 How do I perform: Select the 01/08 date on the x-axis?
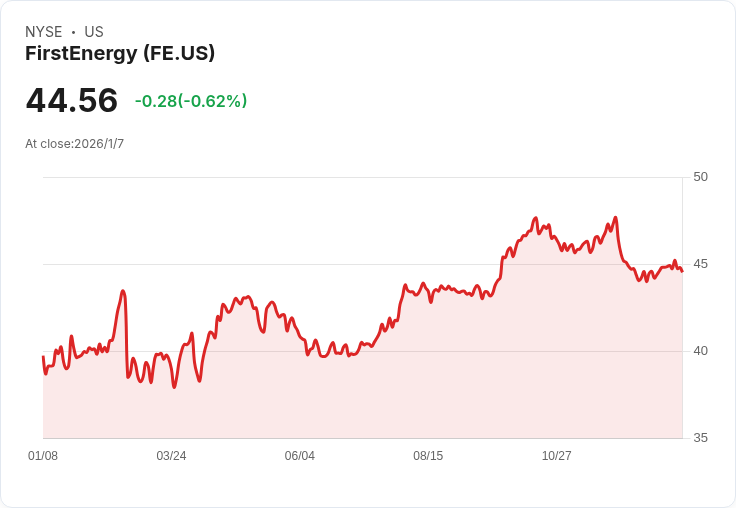click(x=43, y=456)
